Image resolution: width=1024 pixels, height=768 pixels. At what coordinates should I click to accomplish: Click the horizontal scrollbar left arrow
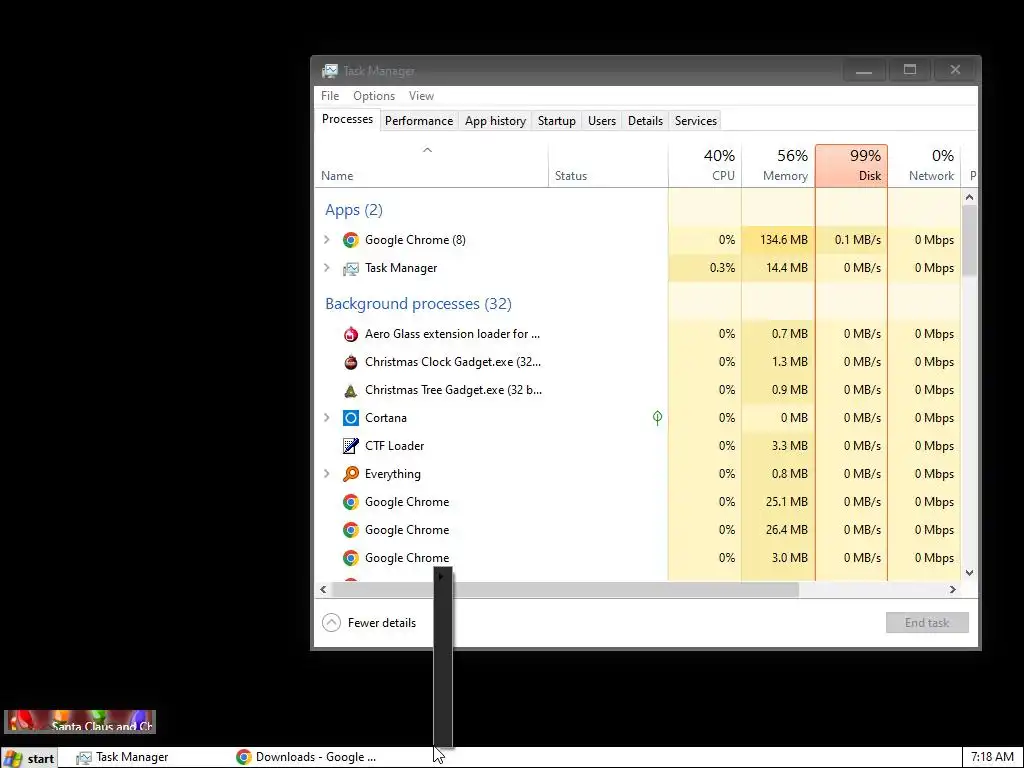click(323, 590)
